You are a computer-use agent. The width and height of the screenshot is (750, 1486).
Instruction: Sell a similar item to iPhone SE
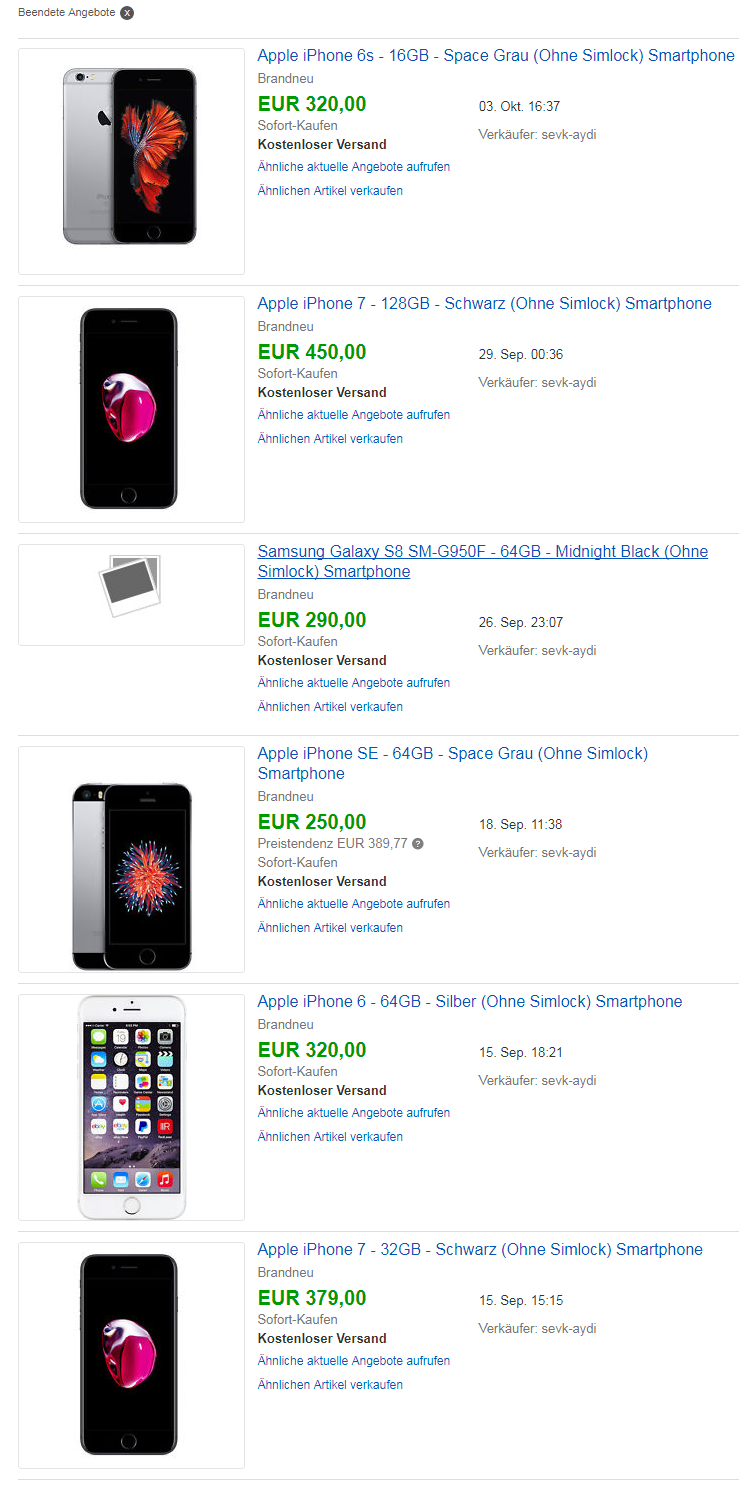coord(330,928)
